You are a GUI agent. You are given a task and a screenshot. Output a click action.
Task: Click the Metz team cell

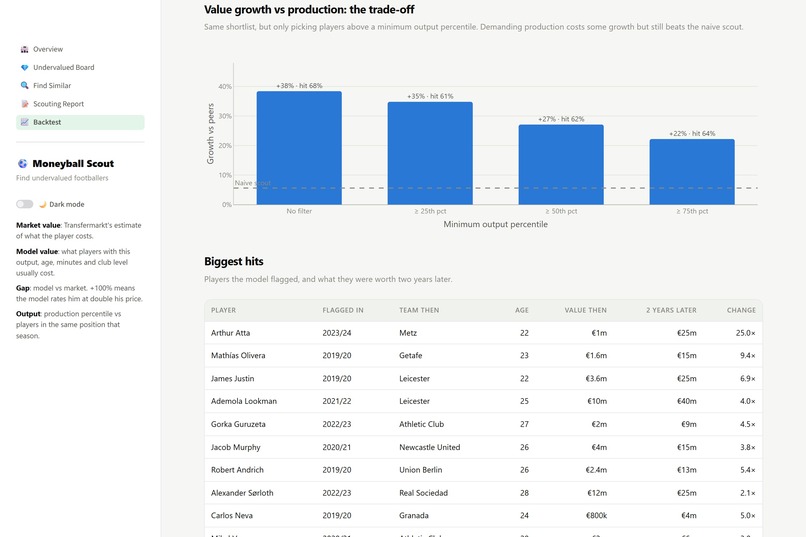[408, 333]
